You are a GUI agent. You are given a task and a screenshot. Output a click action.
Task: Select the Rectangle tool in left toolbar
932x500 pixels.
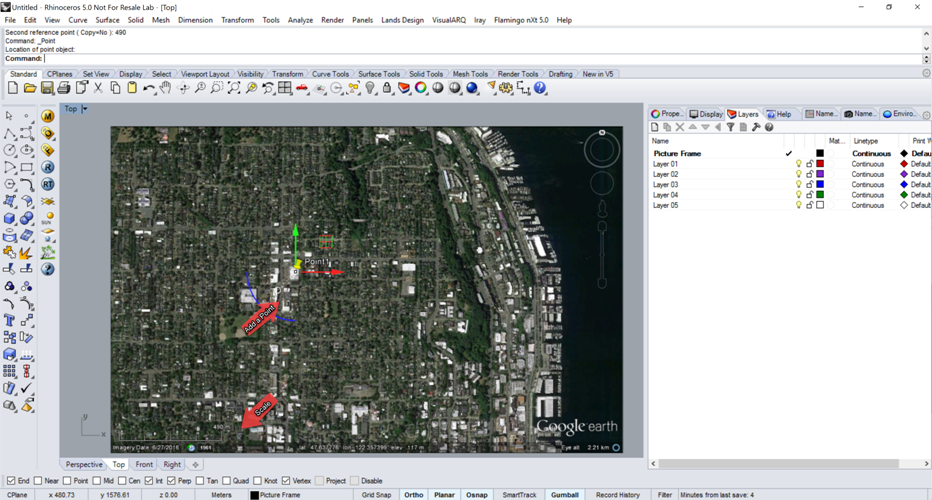(x=27, y=168)
